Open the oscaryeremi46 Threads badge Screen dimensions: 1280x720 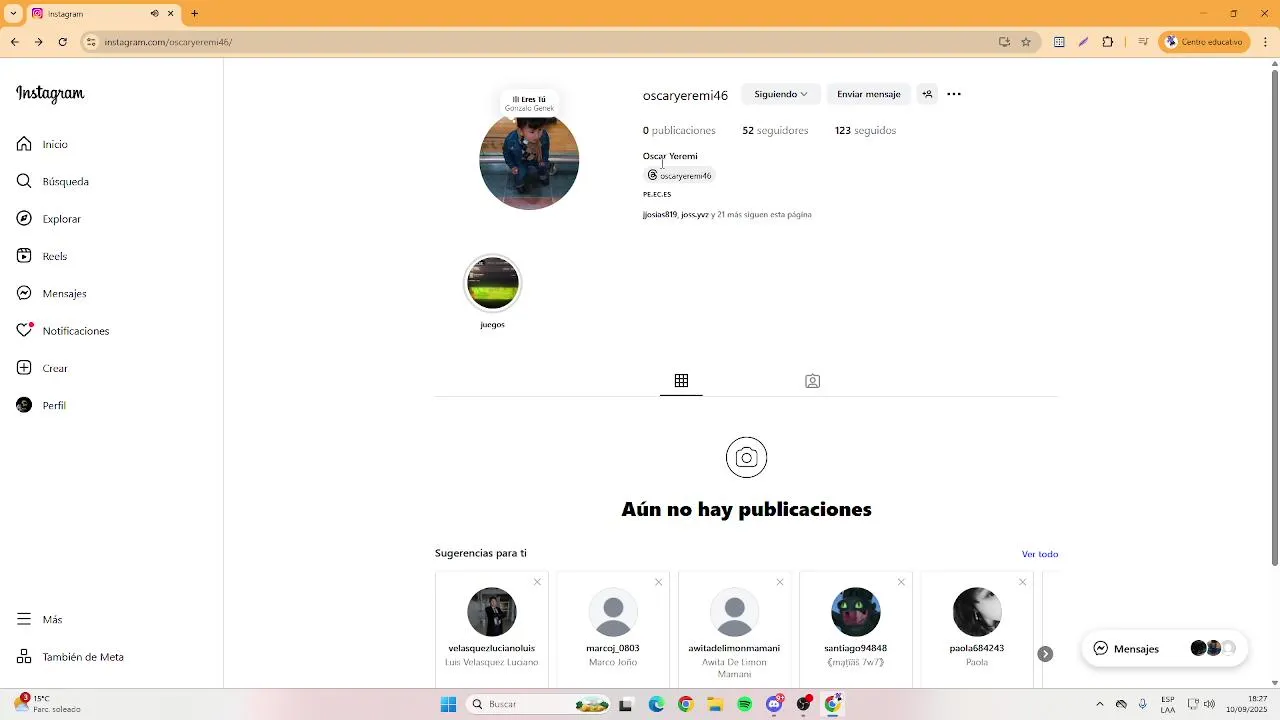pos(680,175)
